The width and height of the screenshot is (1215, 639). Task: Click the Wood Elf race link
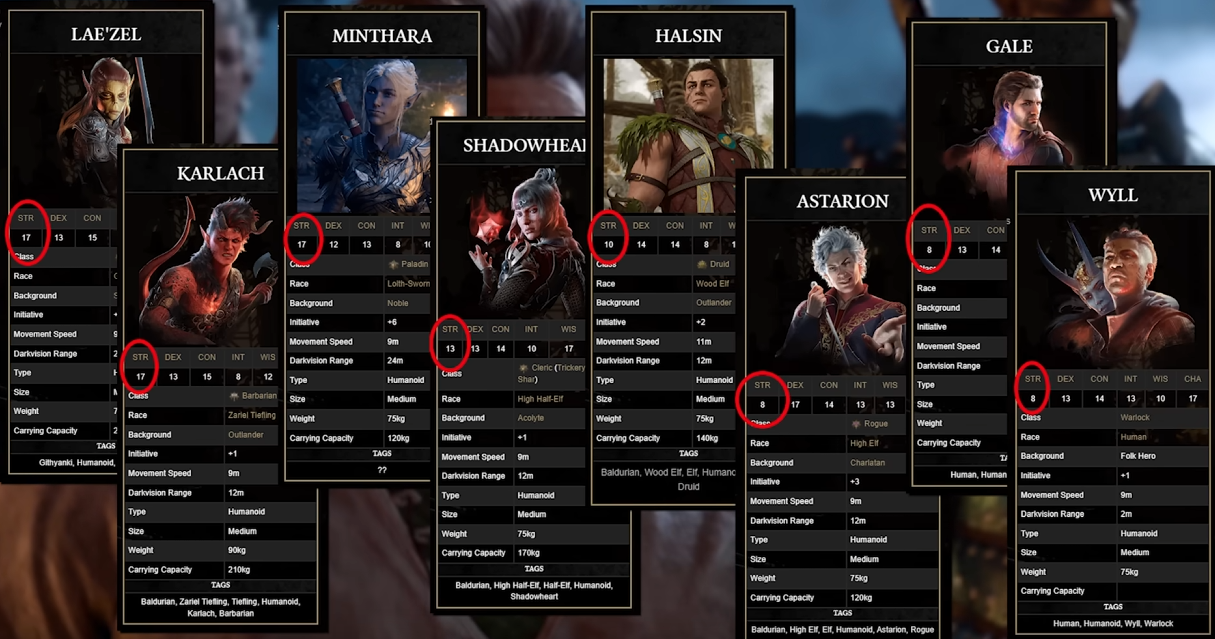coord(713,283)
